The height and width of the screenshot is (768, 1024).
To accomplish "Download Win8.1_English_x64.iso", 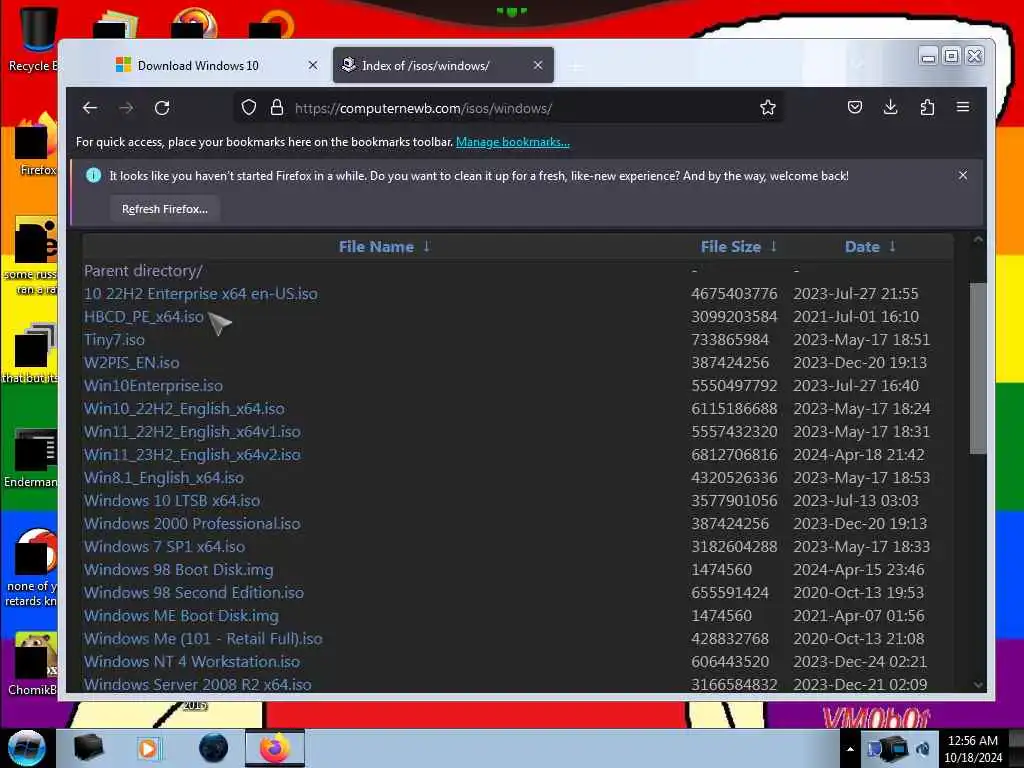I will [163, 477].
